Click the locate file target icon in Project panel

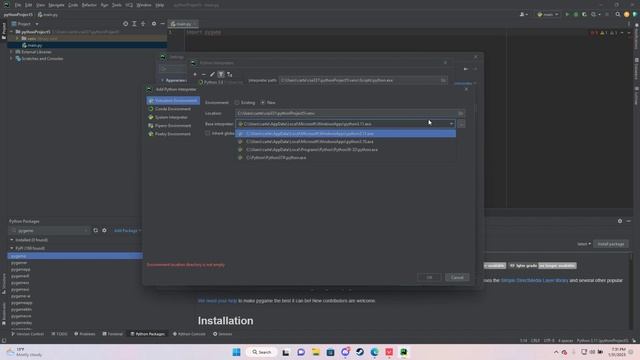tap(125, 24)
